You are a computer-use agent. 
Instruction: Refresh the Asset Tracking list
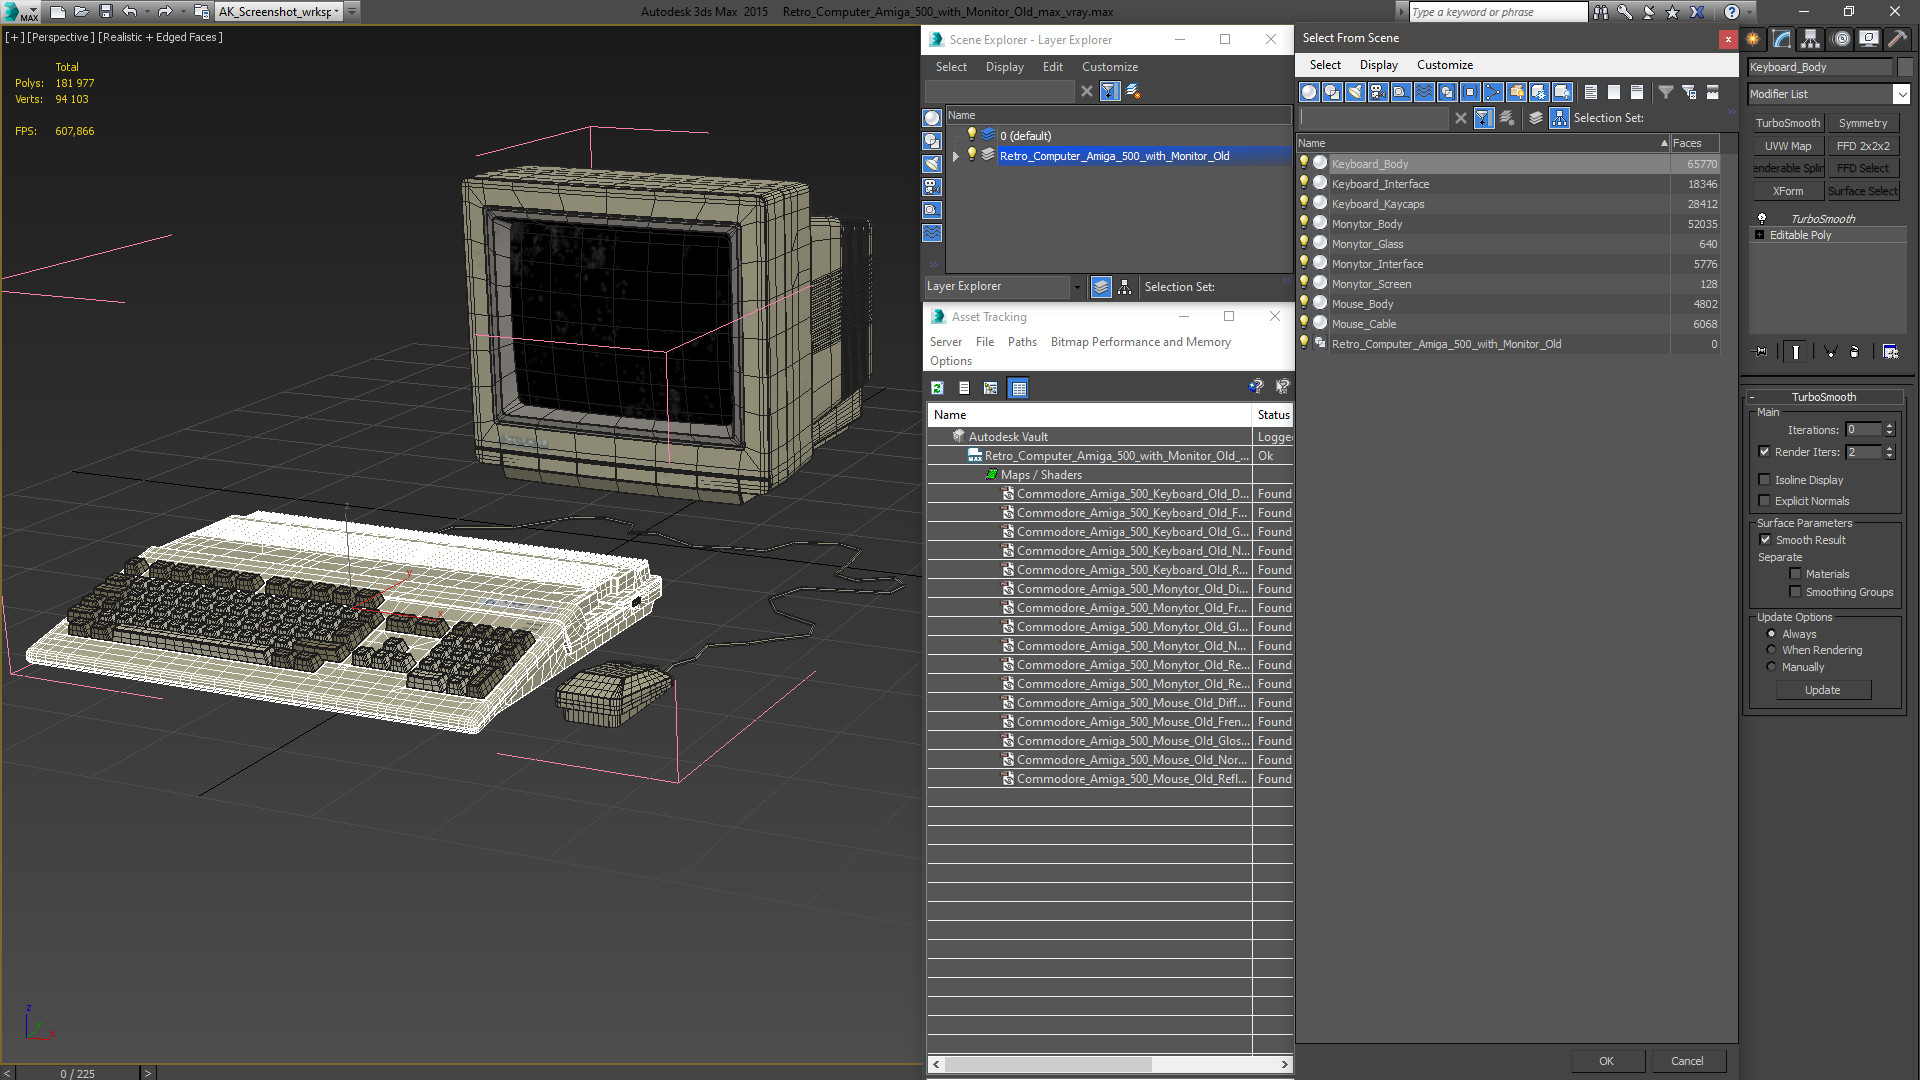coord(937,388)
